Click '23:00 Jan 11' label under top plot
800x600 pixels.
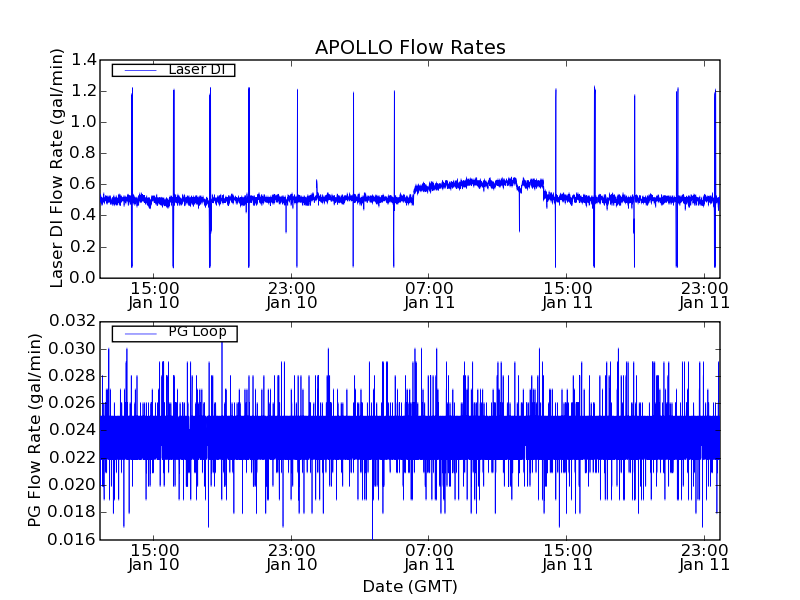tap(704, 295)
